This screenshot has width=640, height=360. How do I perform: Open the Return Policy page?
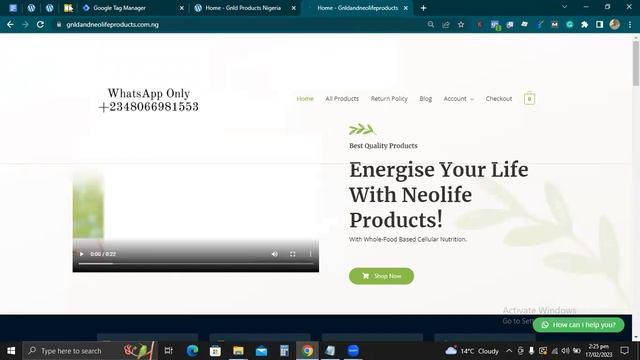pos(389,99)
